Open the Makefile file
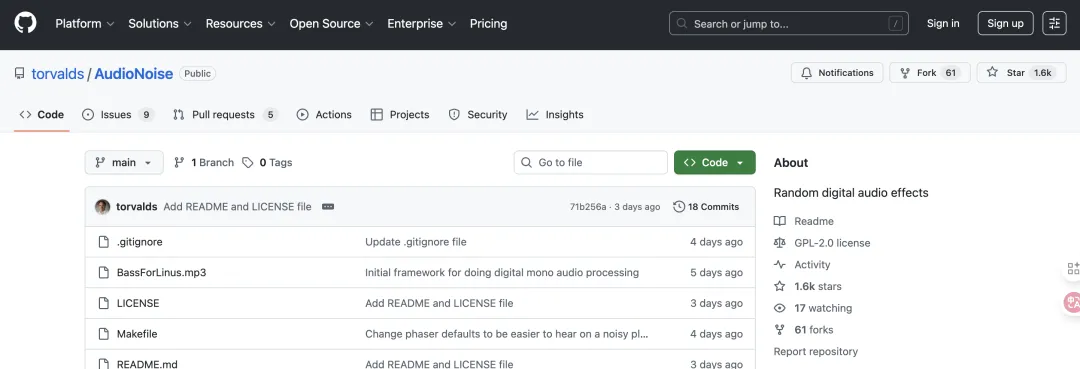The width and height of the screenshot is (1080, 369). click(137, 334)
